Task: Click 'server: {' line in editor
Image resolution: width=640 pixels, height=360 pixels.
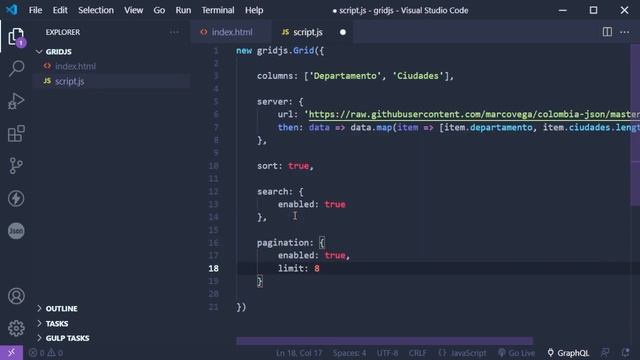Action: point(280,102)
